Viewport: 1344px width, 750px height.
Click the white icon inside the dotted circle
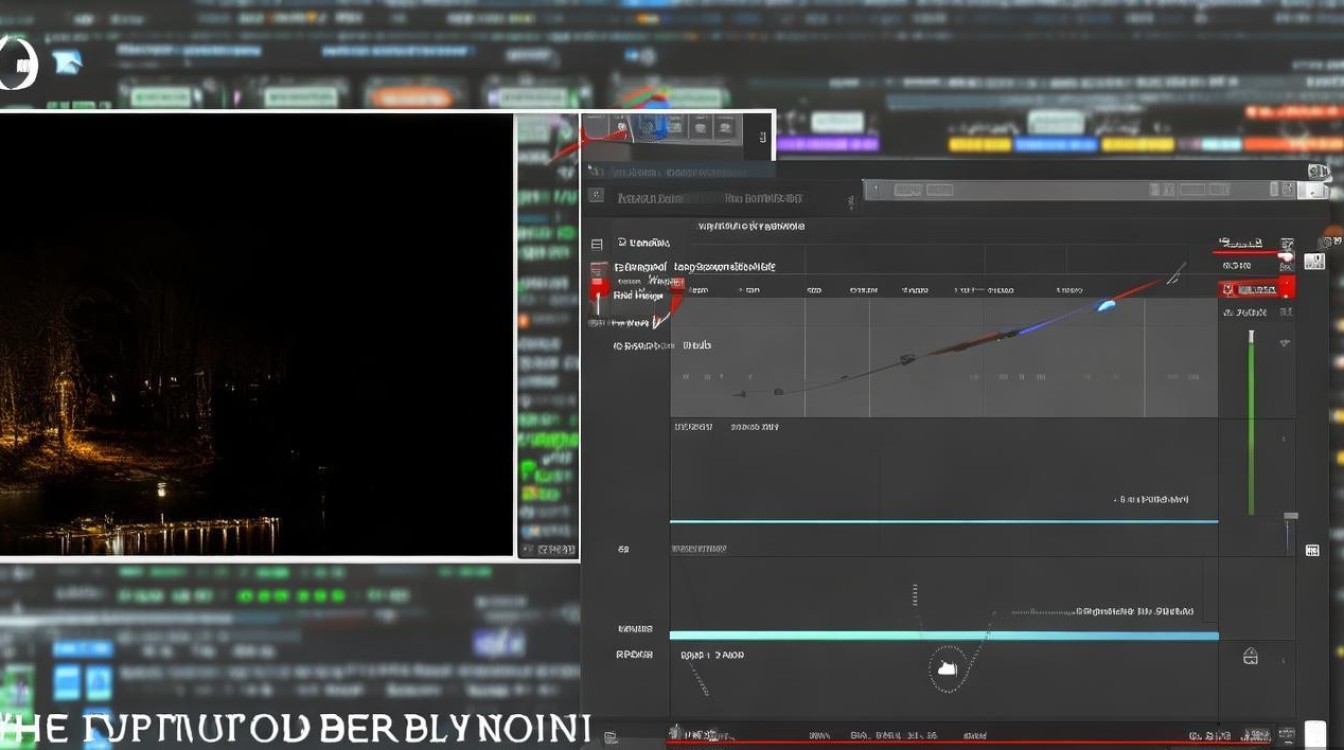coord(949,669)
